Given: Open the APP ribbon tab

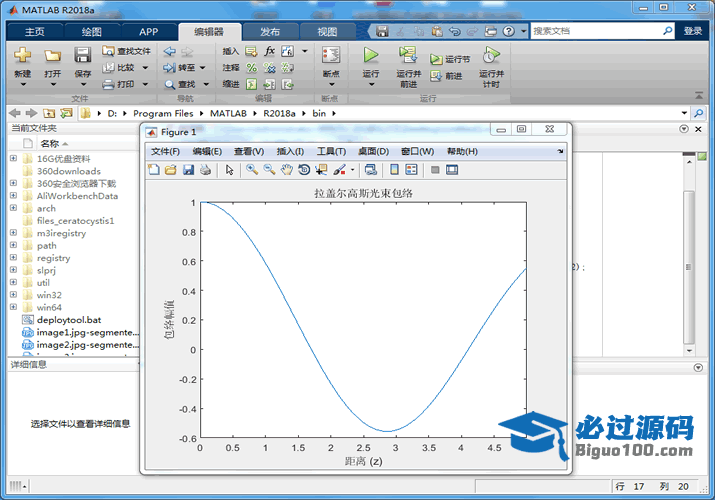Looking at the screenshot, I should click(149, 31).
